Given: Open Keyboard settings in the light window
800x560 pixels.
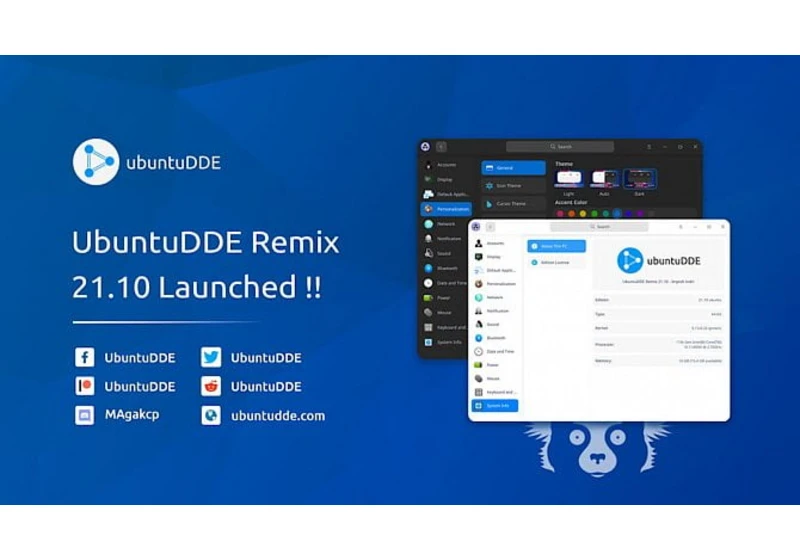Looking at the screenshot, I should coord(495,392).
